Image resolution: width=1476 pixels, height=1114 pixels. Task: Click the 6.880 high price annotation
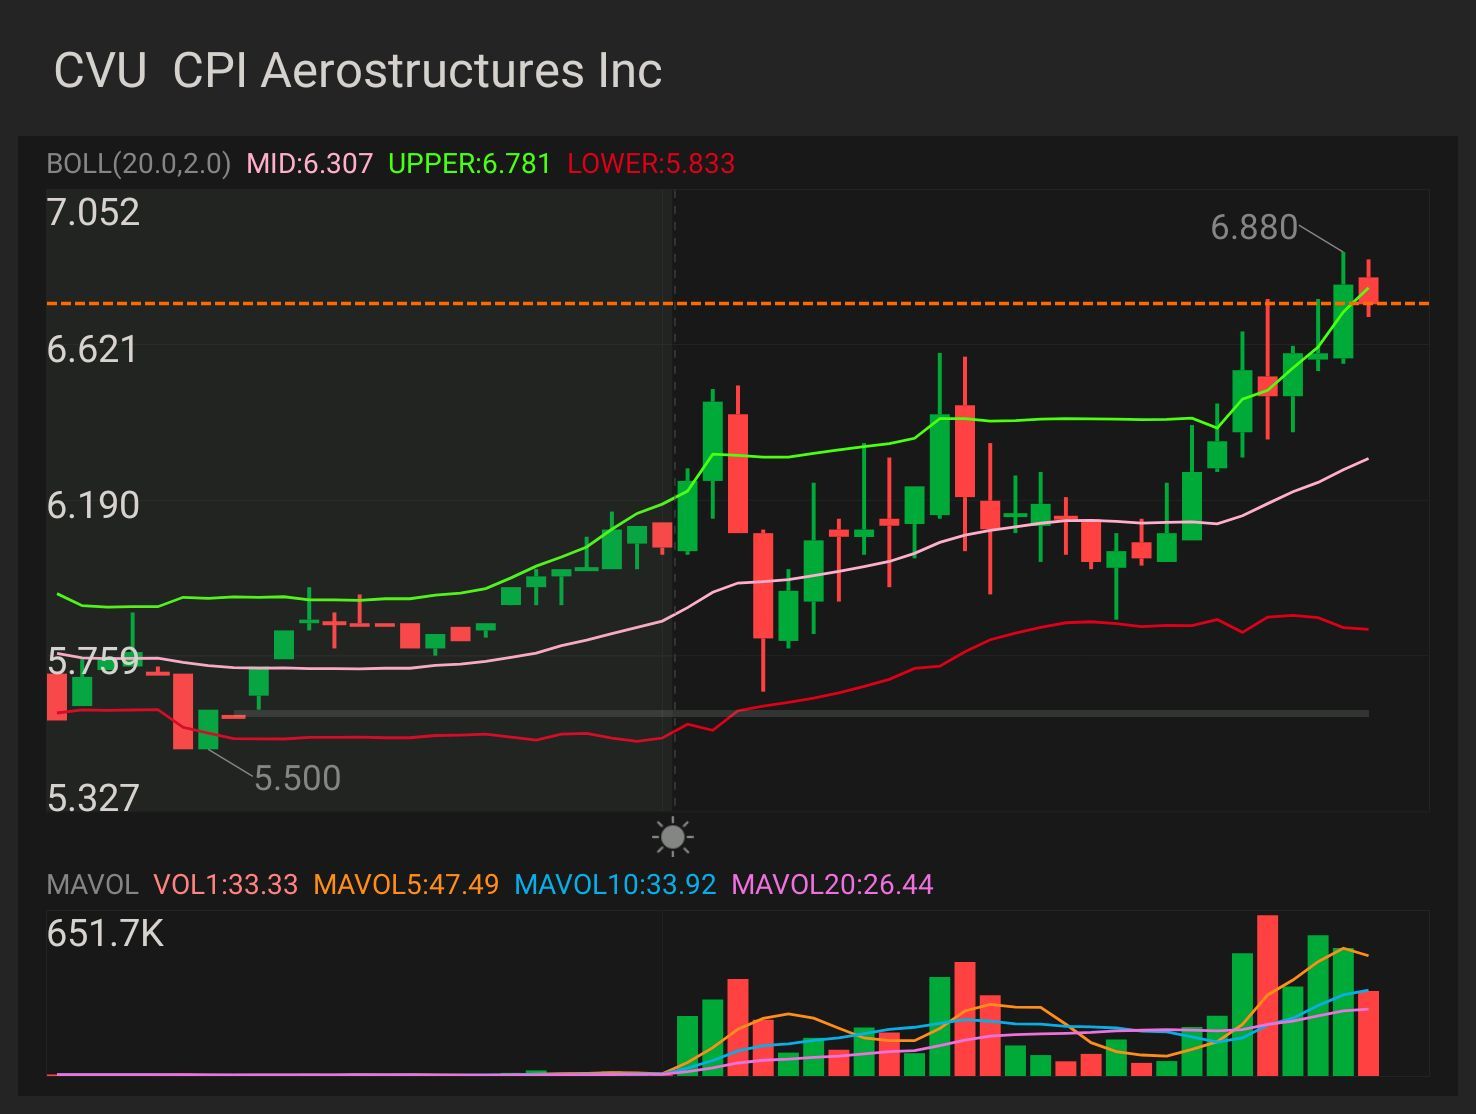click(x=1253, y=228)
